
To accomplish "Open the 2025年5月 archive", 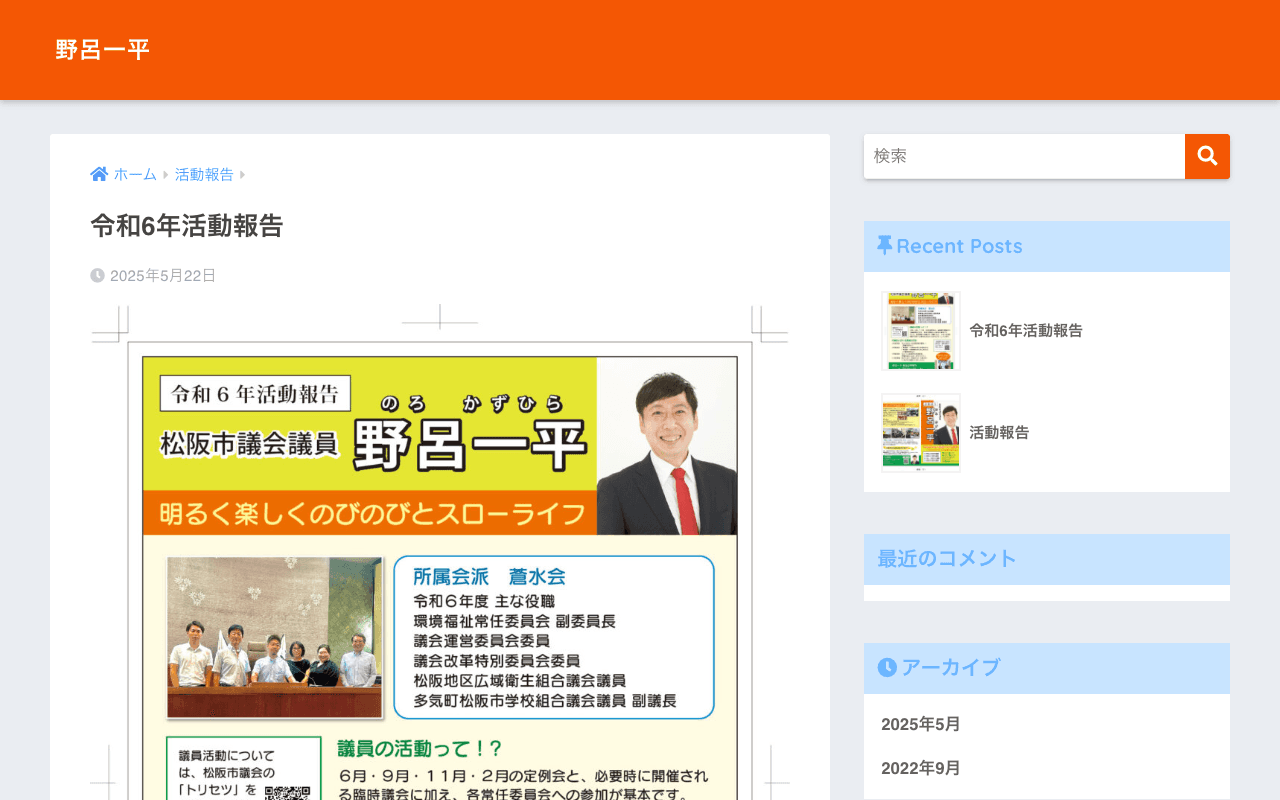I will [x=921, y=724].
